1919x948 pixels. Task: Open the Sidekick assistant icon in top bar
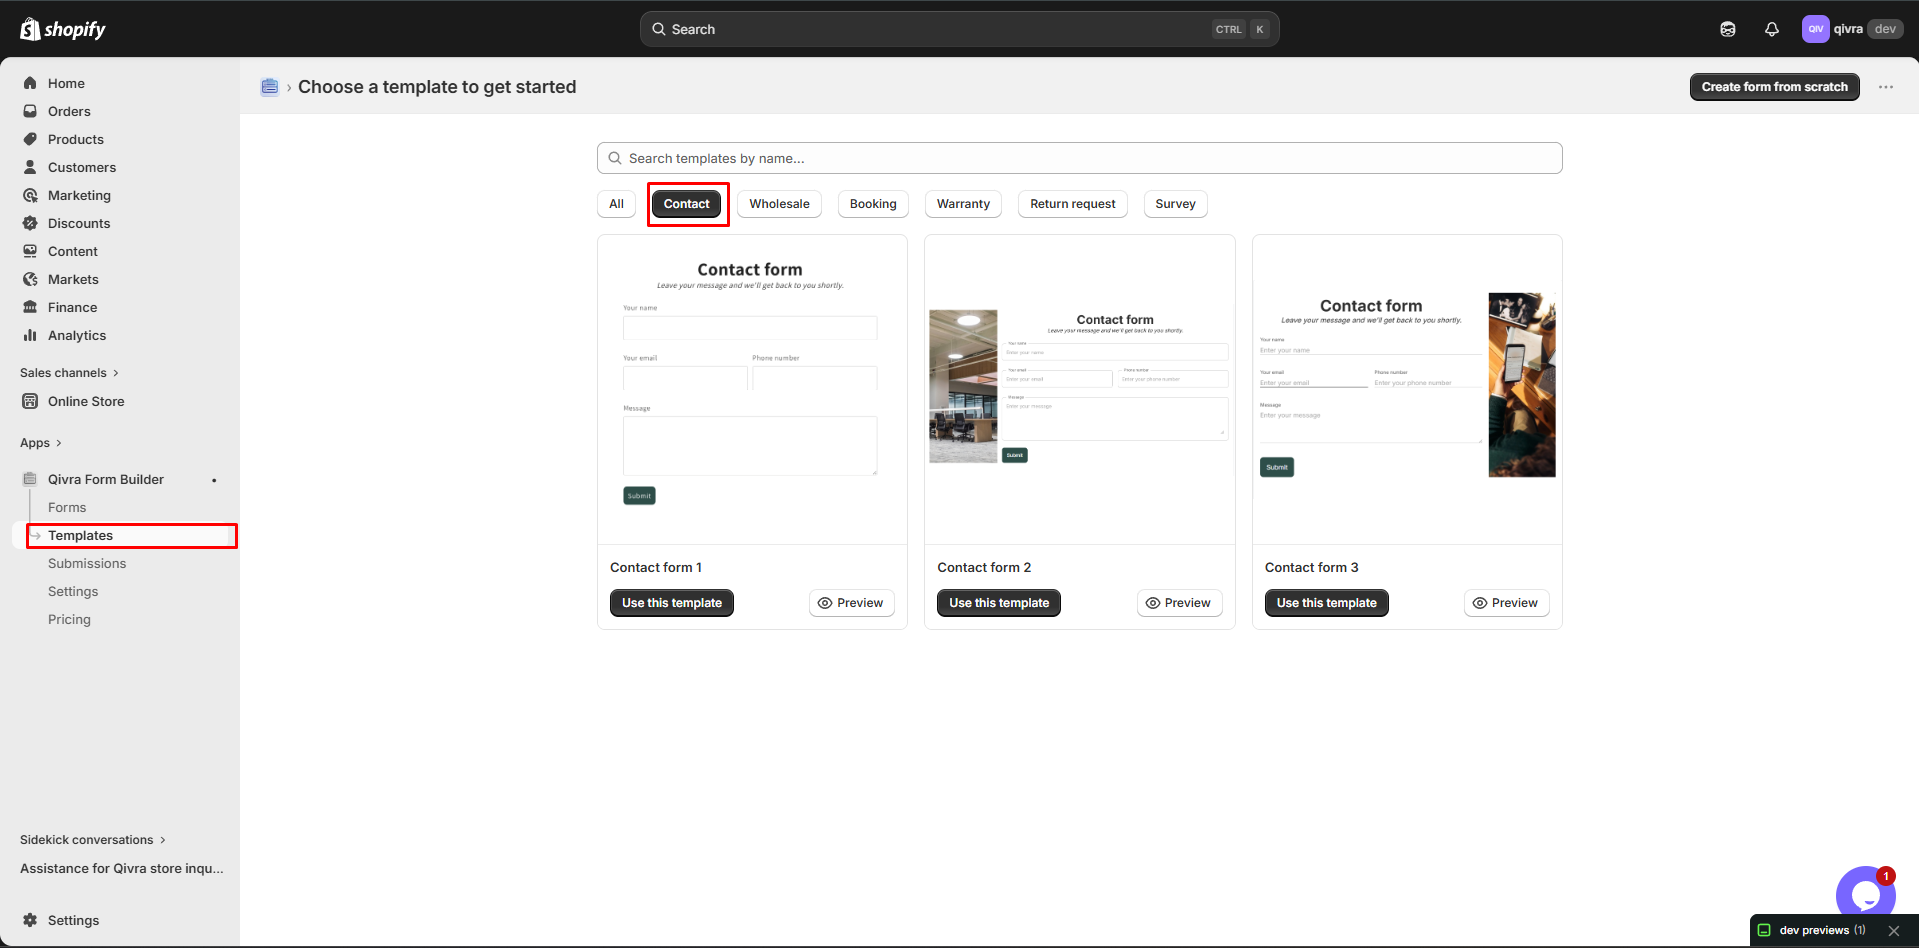[1727, 29]
